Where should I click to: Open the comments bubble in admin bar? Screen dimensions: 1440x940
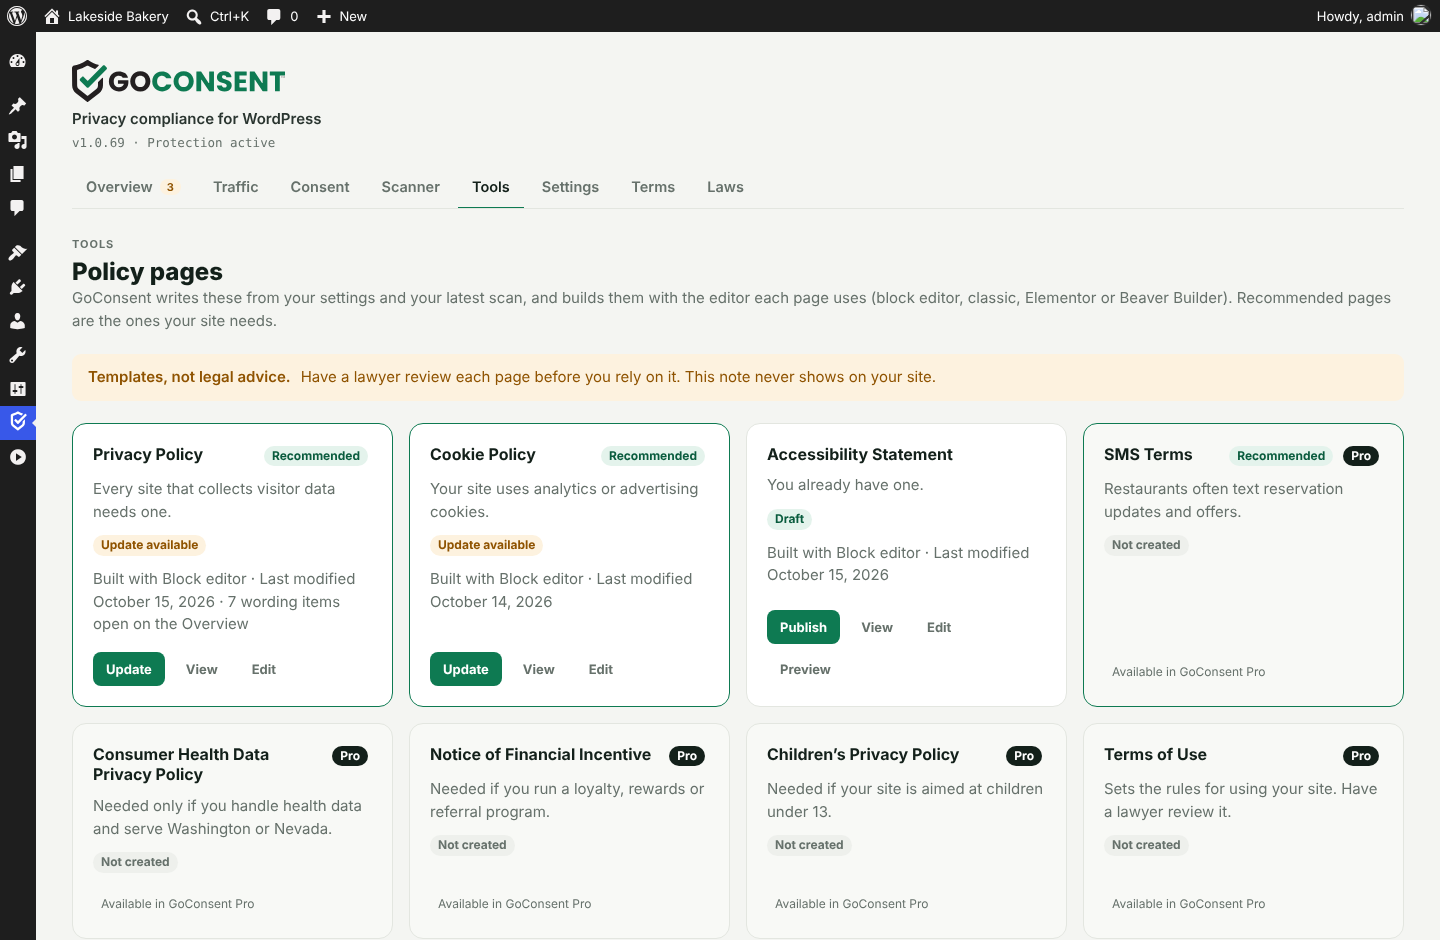point(282,16)
